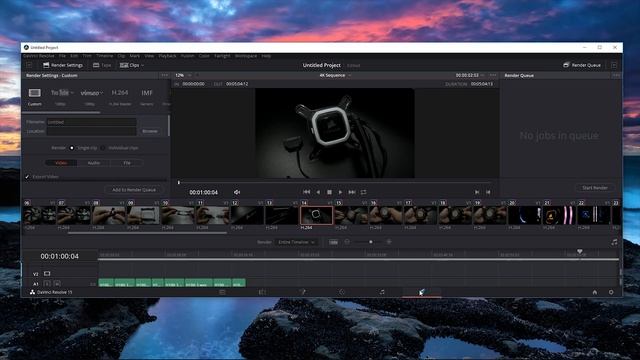Select the H.264 Master preset
Screen dimensions: 640x360
(x=120, y=93)
